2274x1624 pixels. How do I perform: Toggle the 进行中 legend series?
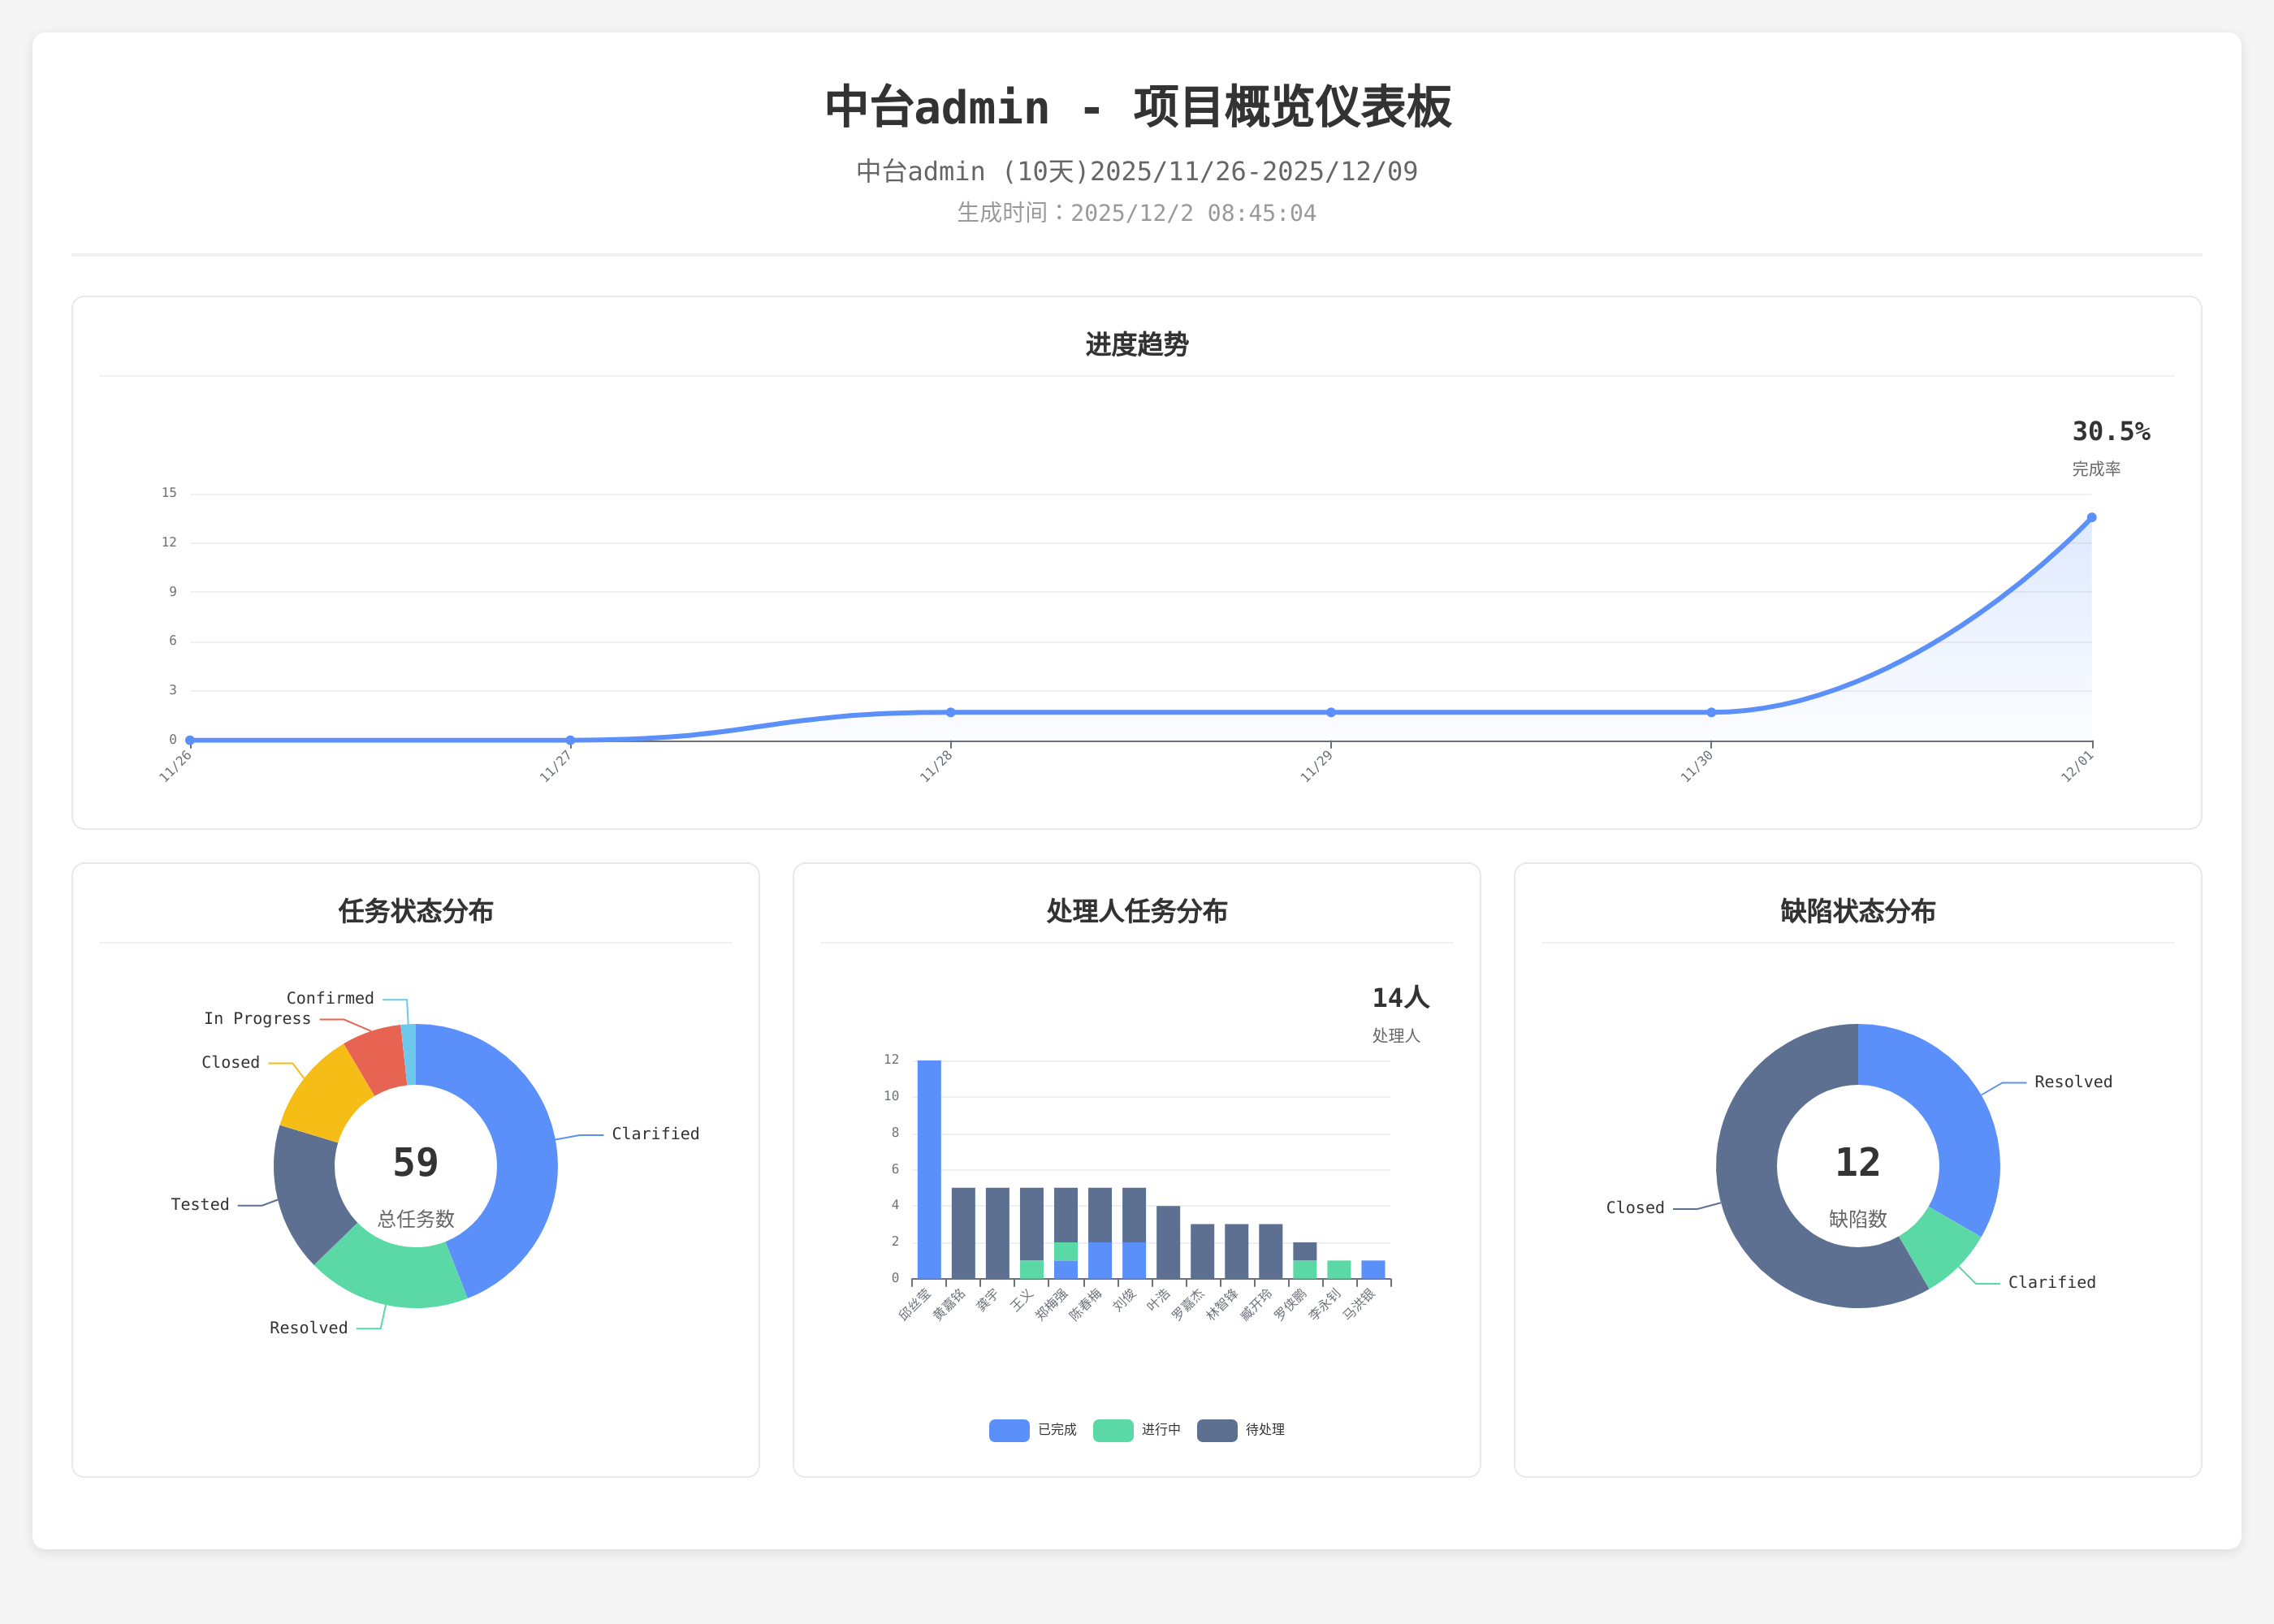[x=1160, y=1430]
